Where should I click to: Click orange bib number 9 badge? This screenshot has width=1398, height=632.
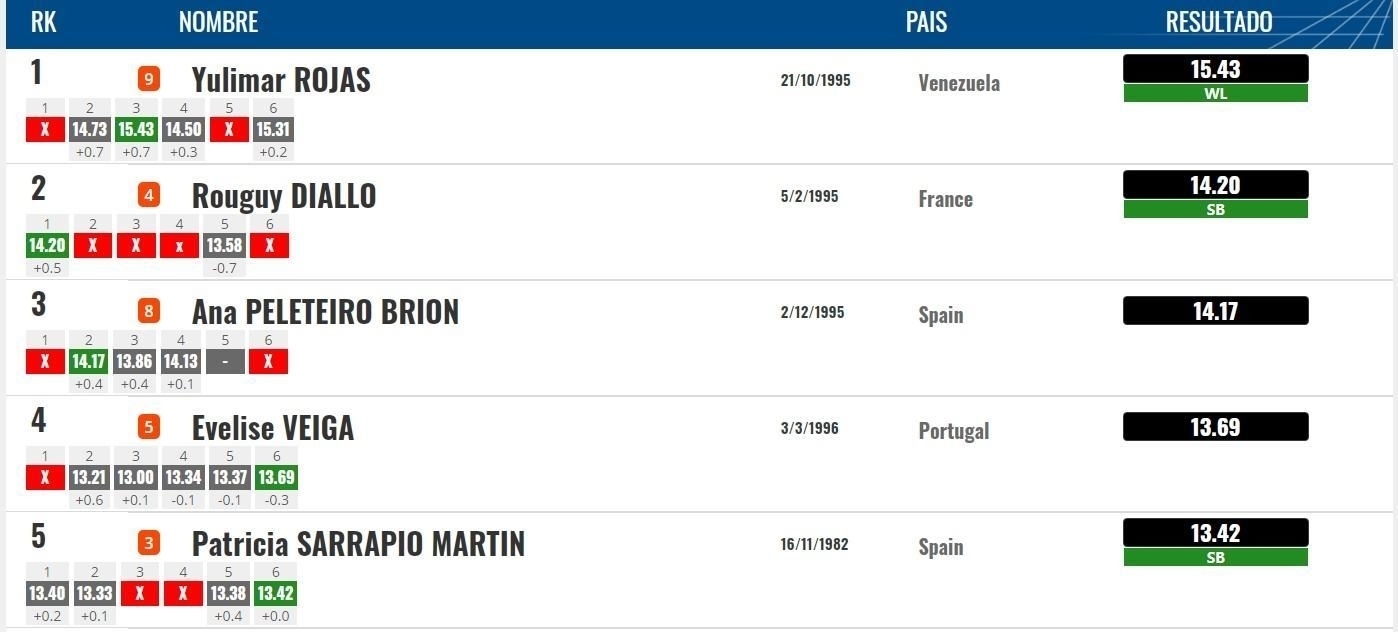149,79
